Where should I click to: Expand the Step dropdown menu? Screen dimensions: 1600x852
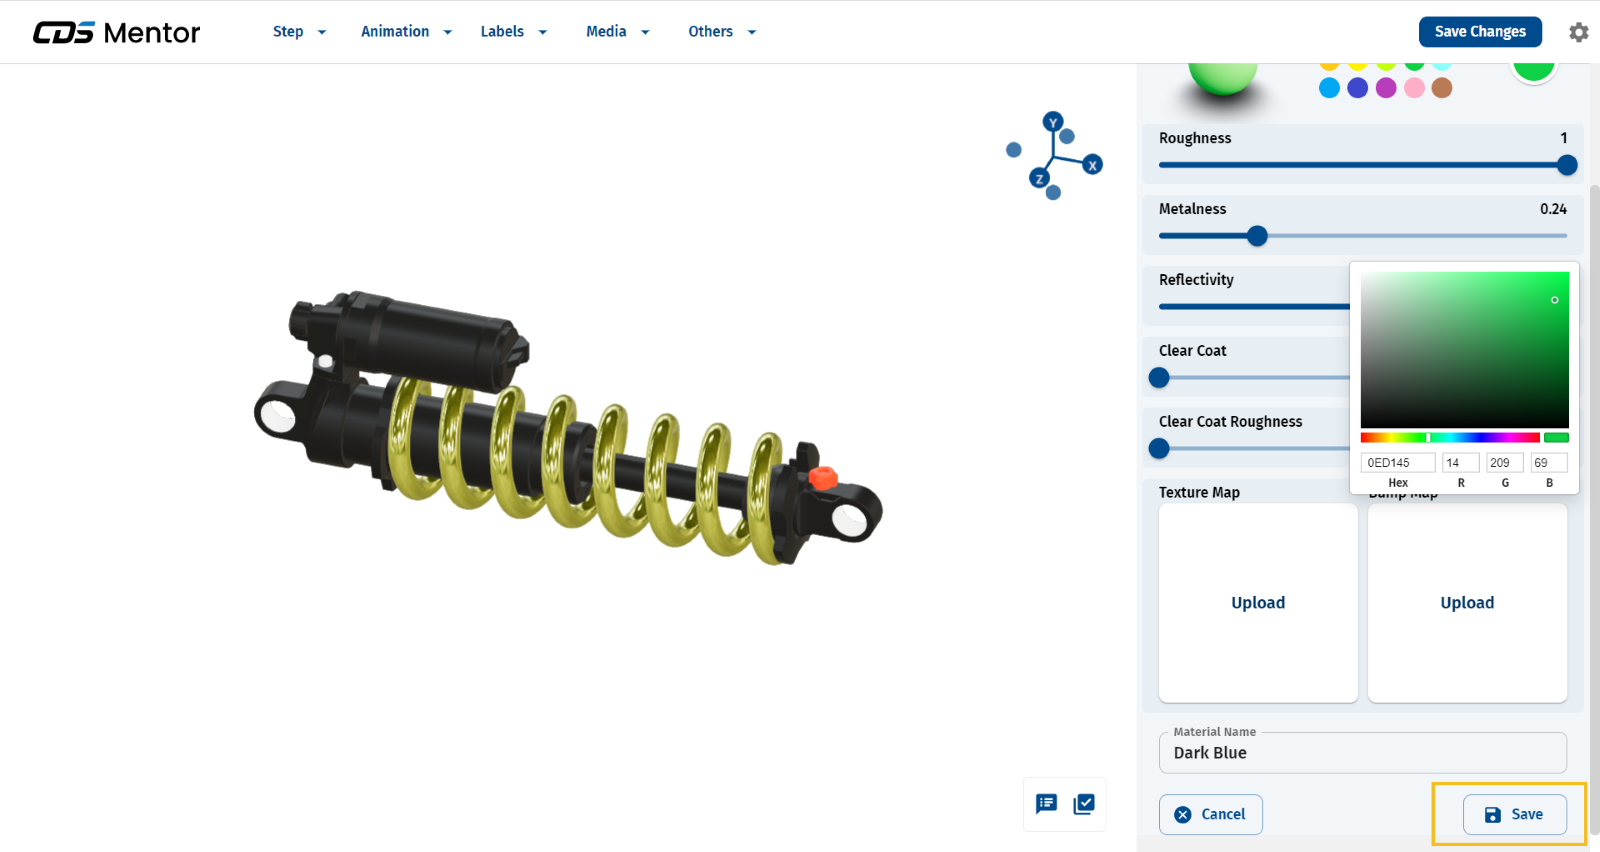pos(299,32)
